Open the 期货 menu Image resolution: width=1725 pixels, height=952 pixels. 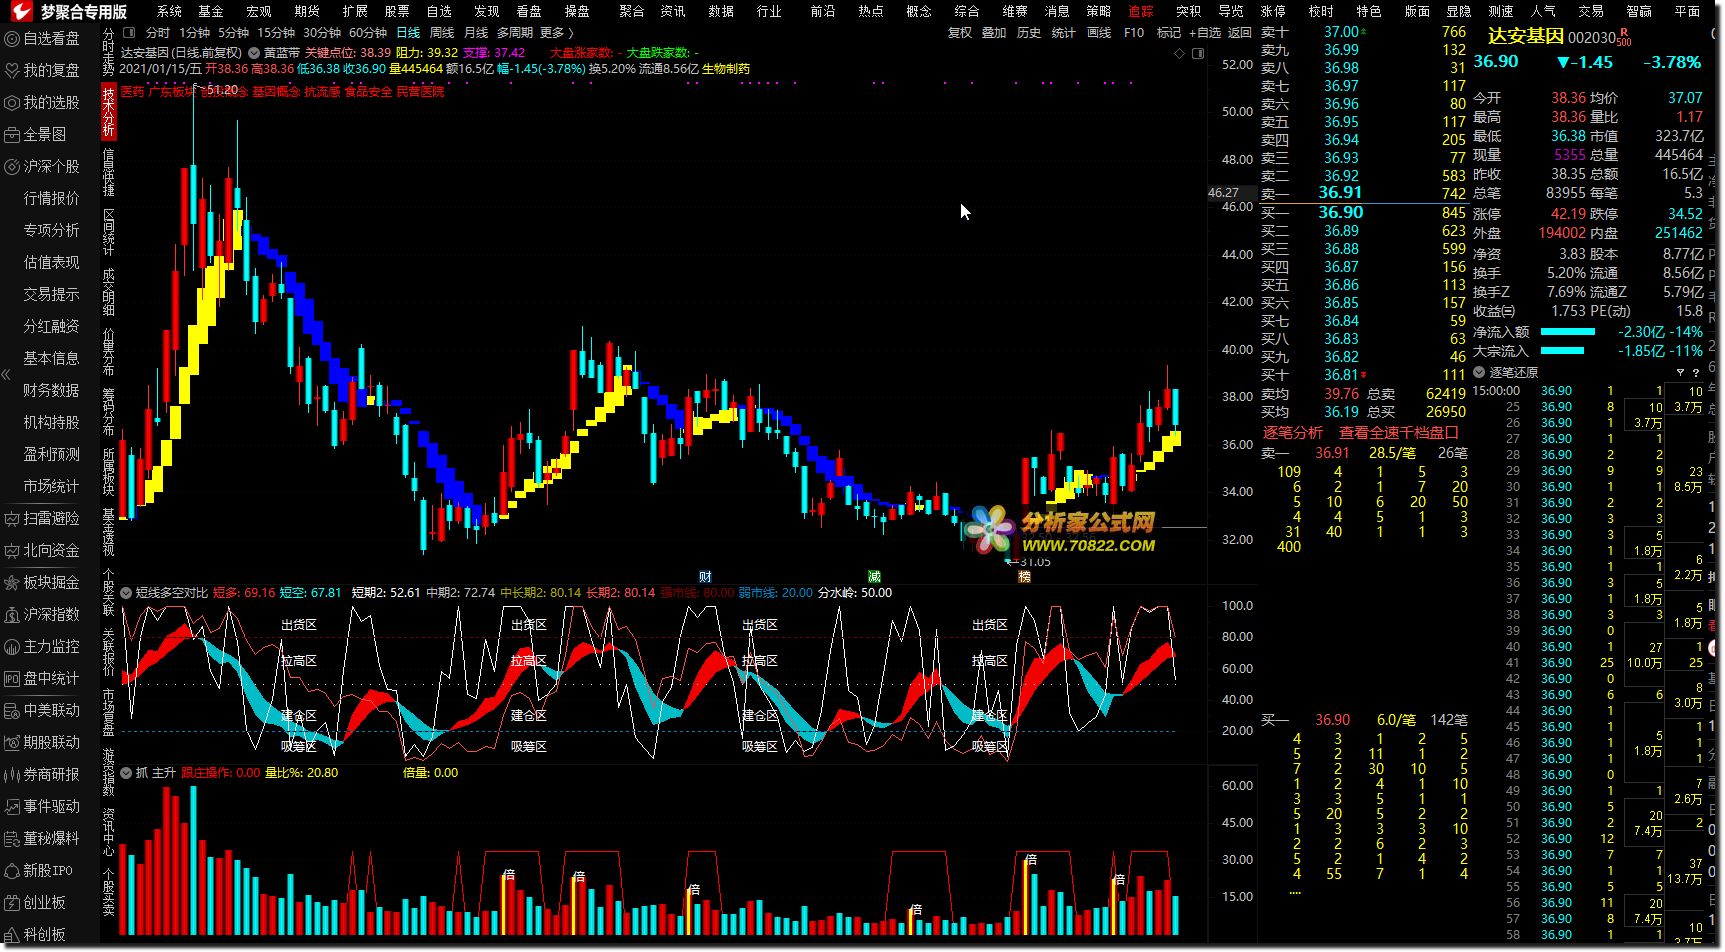[307, 11]
